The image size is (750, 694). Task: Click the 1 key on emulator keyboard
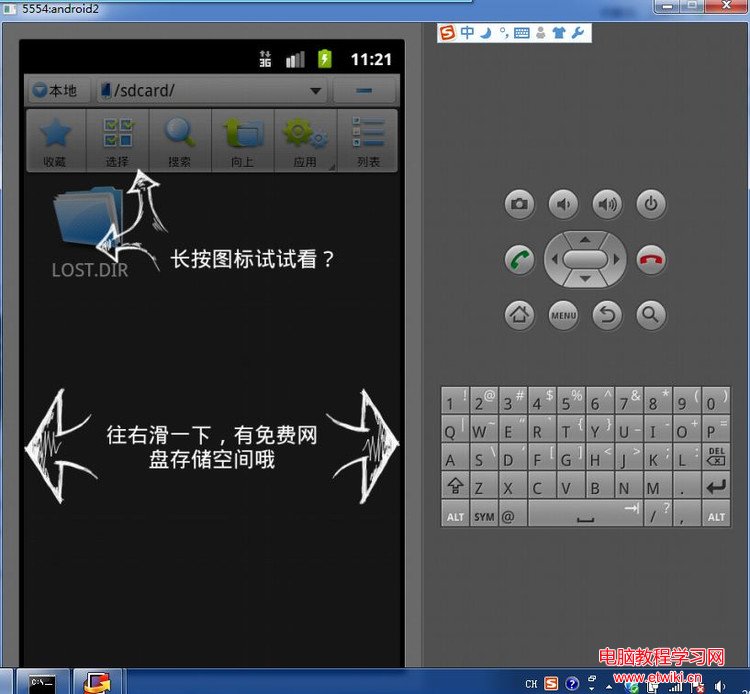click(455, 401)
